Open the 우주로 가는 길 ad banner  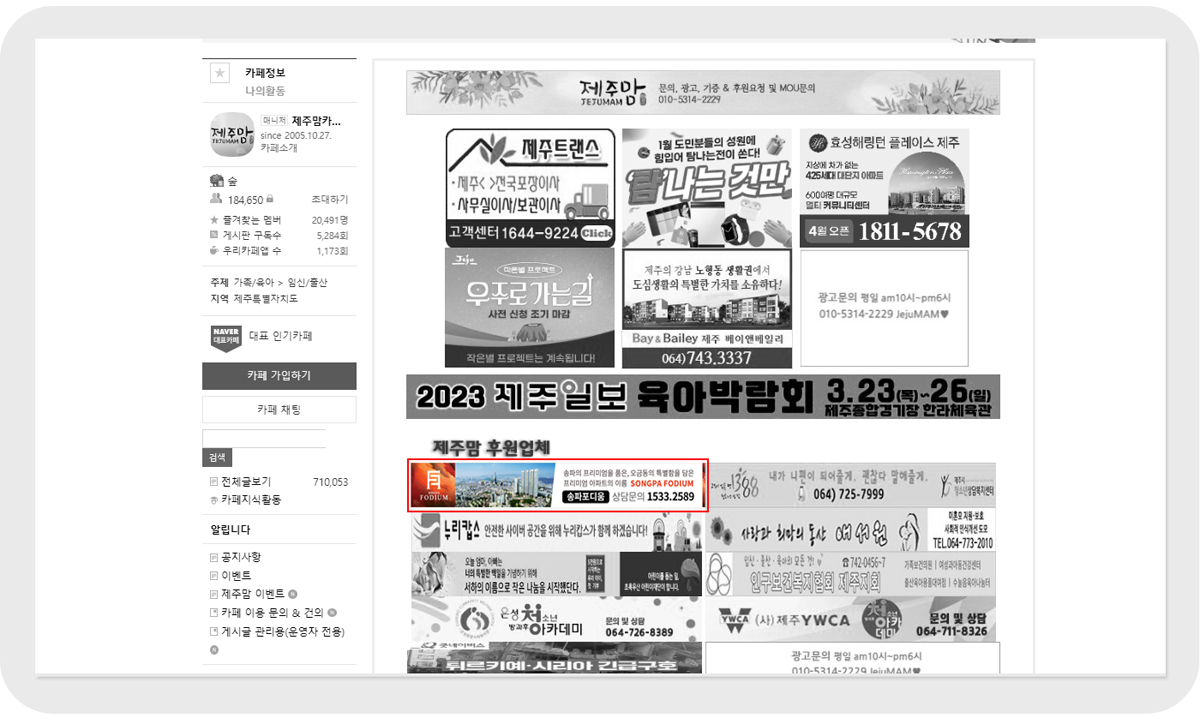(x=530, y=308)
